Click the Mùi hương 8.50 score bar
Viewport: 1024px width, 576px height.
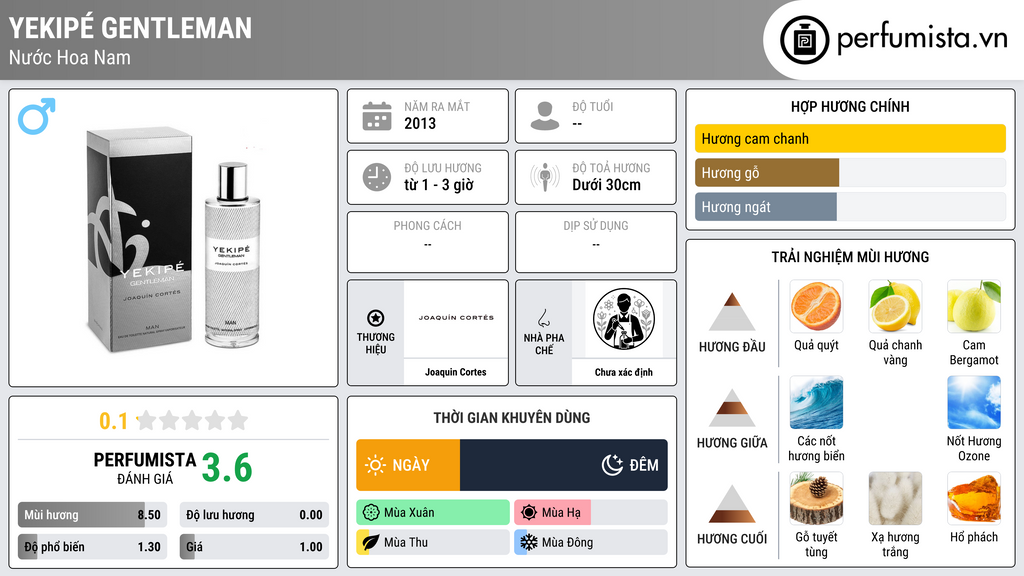(92, 515)
